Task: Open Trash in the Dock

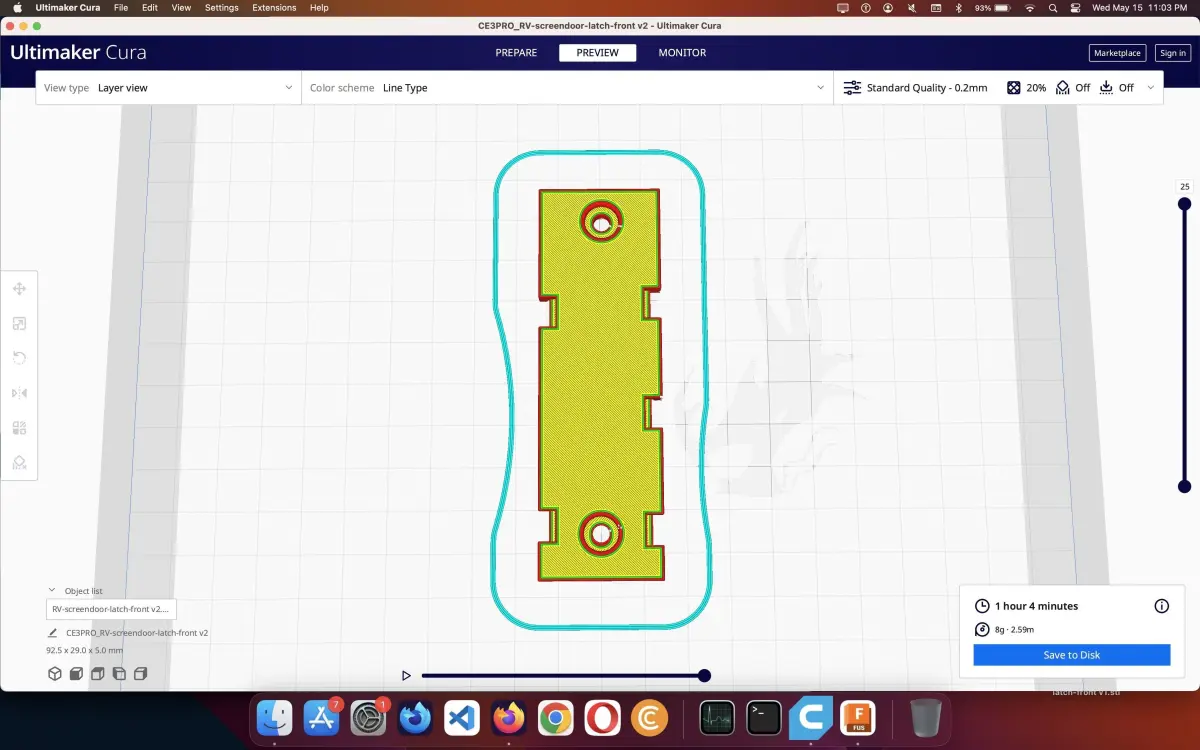Action: coord(926,718)
